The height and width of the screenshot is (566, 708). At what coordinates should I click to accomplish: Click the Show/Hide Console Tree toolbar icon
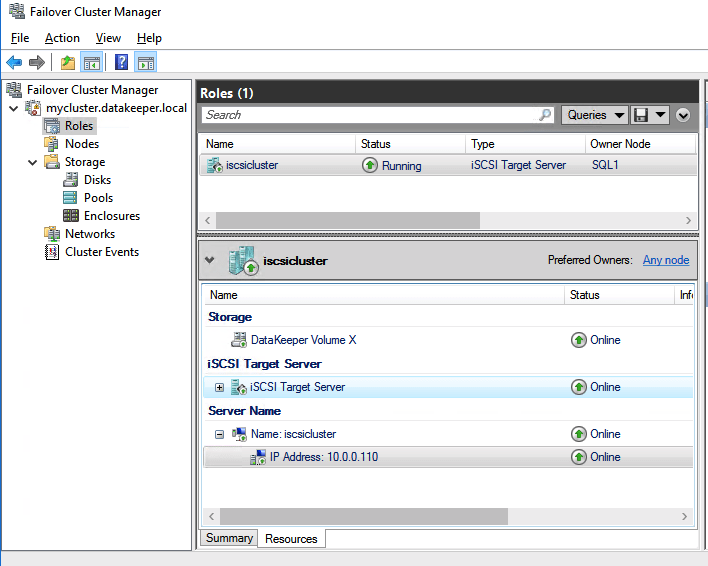pos(92,63)
